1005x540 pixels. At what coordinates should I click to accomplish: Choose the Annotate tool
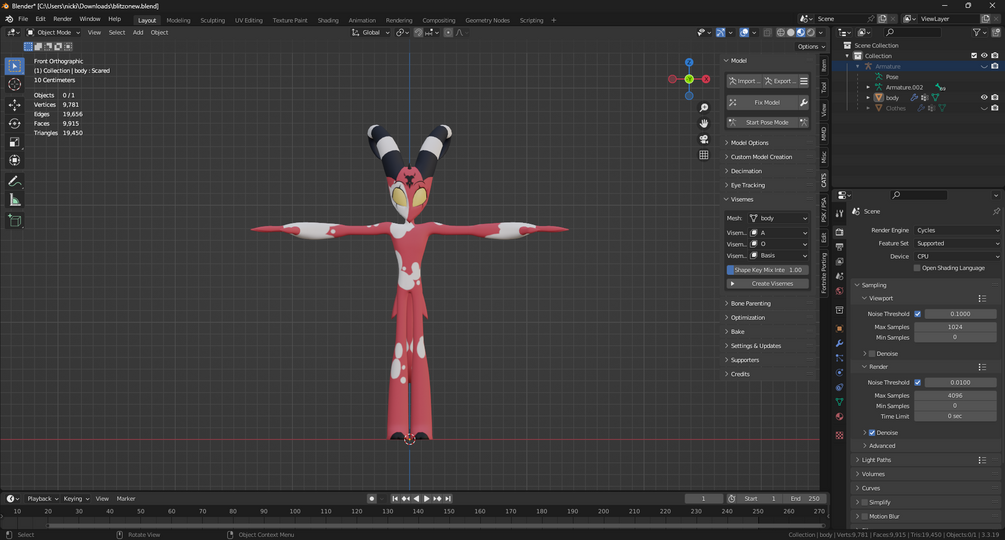pos(14,182)
